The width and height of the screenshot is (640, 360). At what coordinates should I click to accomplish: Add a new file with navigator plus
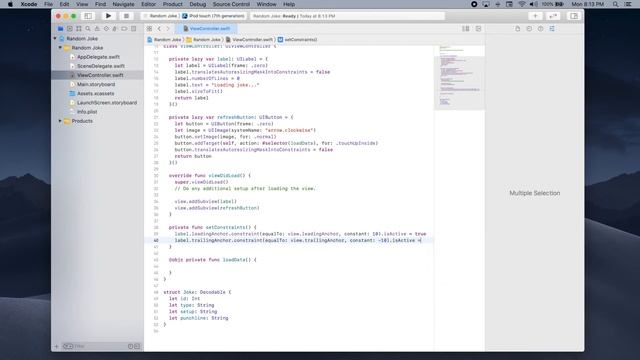tap(56, 346)
